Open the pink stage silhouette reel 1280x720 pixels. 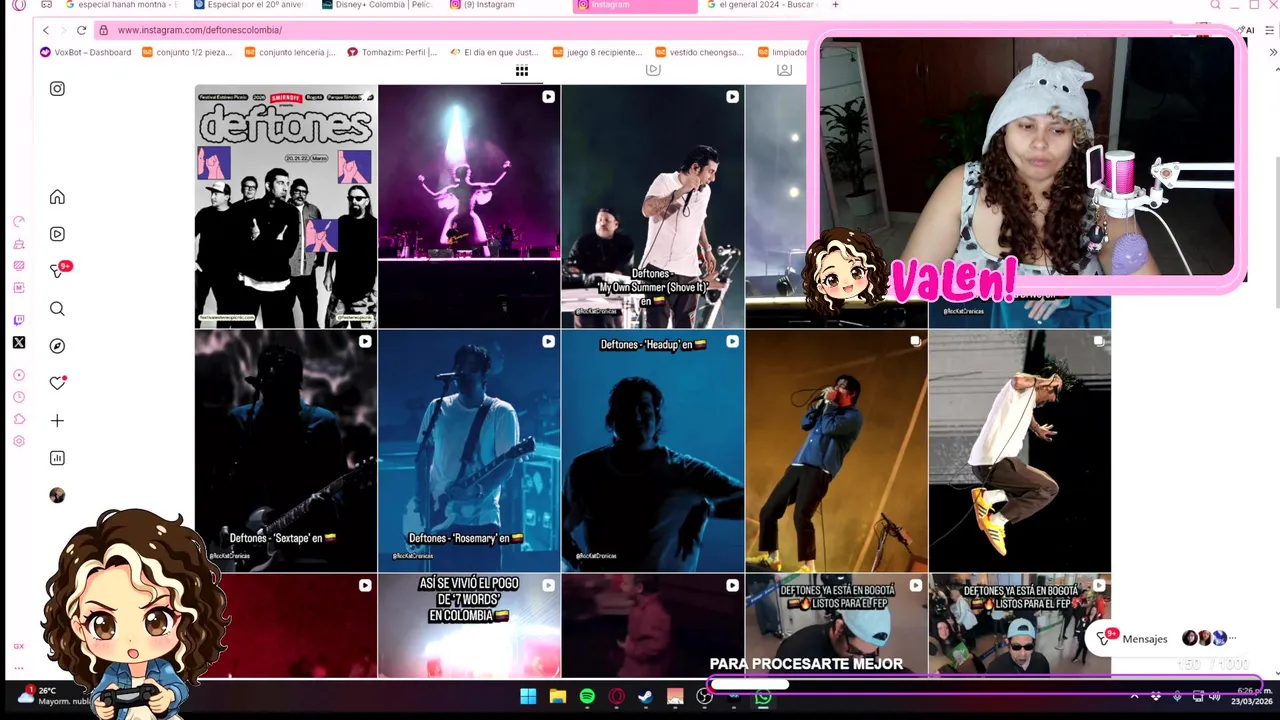coord(469,207)
